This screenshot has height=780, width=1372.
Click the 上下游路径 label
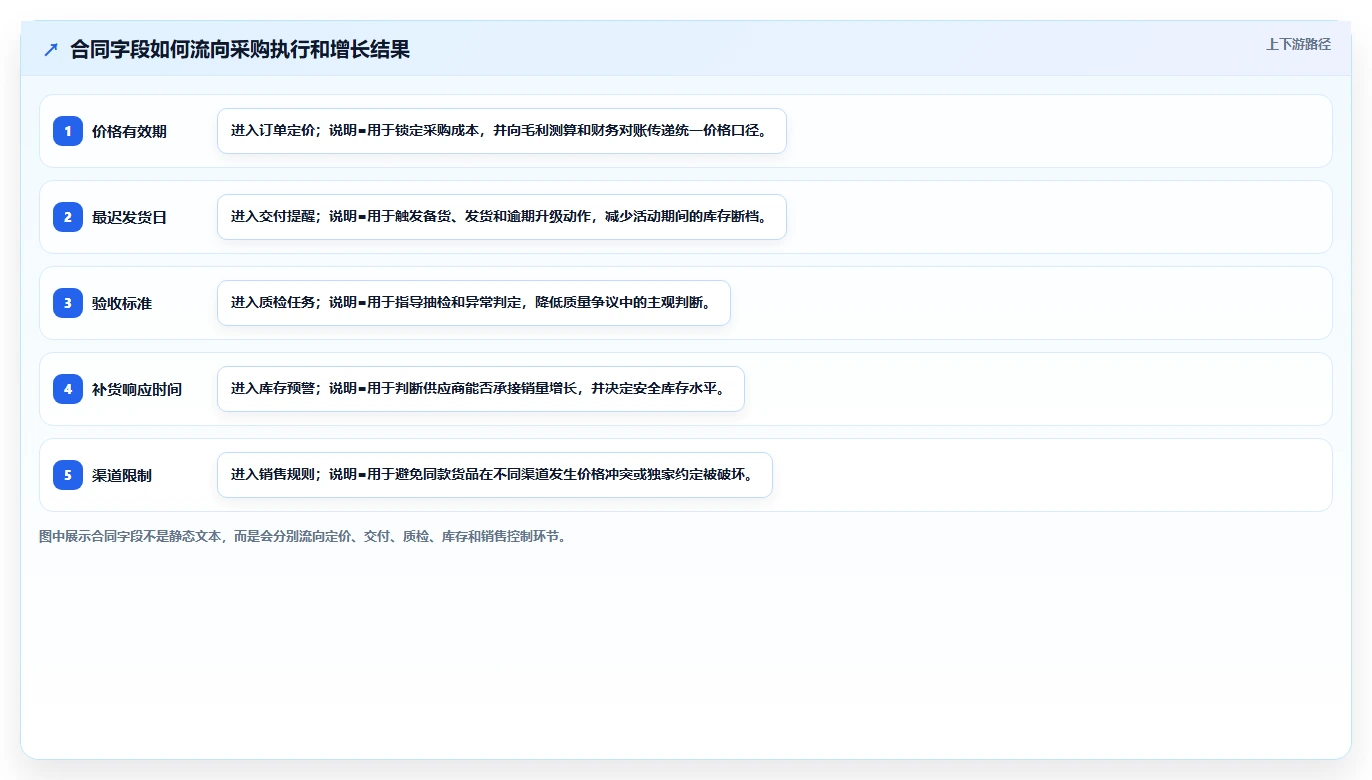(x=1298, y=44)
